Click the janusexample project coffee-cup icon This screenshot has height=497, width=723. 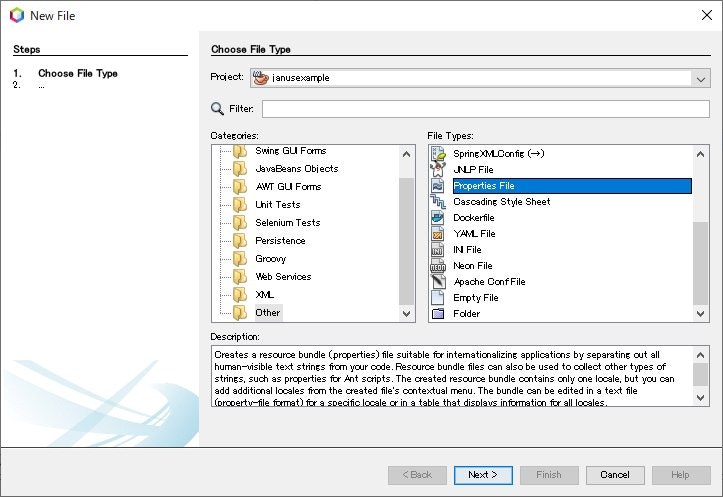point(261,78)
